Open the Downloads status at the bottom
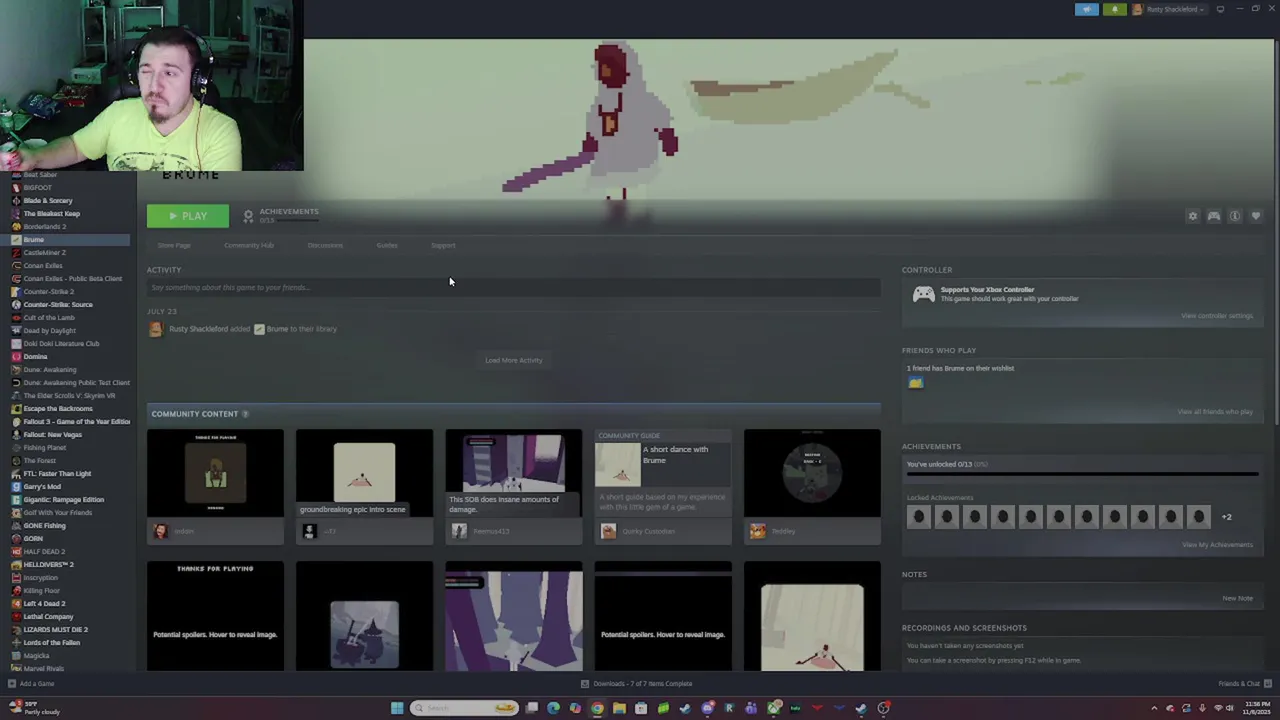This screenshot has height=720, width=1280. click(637, 684)
